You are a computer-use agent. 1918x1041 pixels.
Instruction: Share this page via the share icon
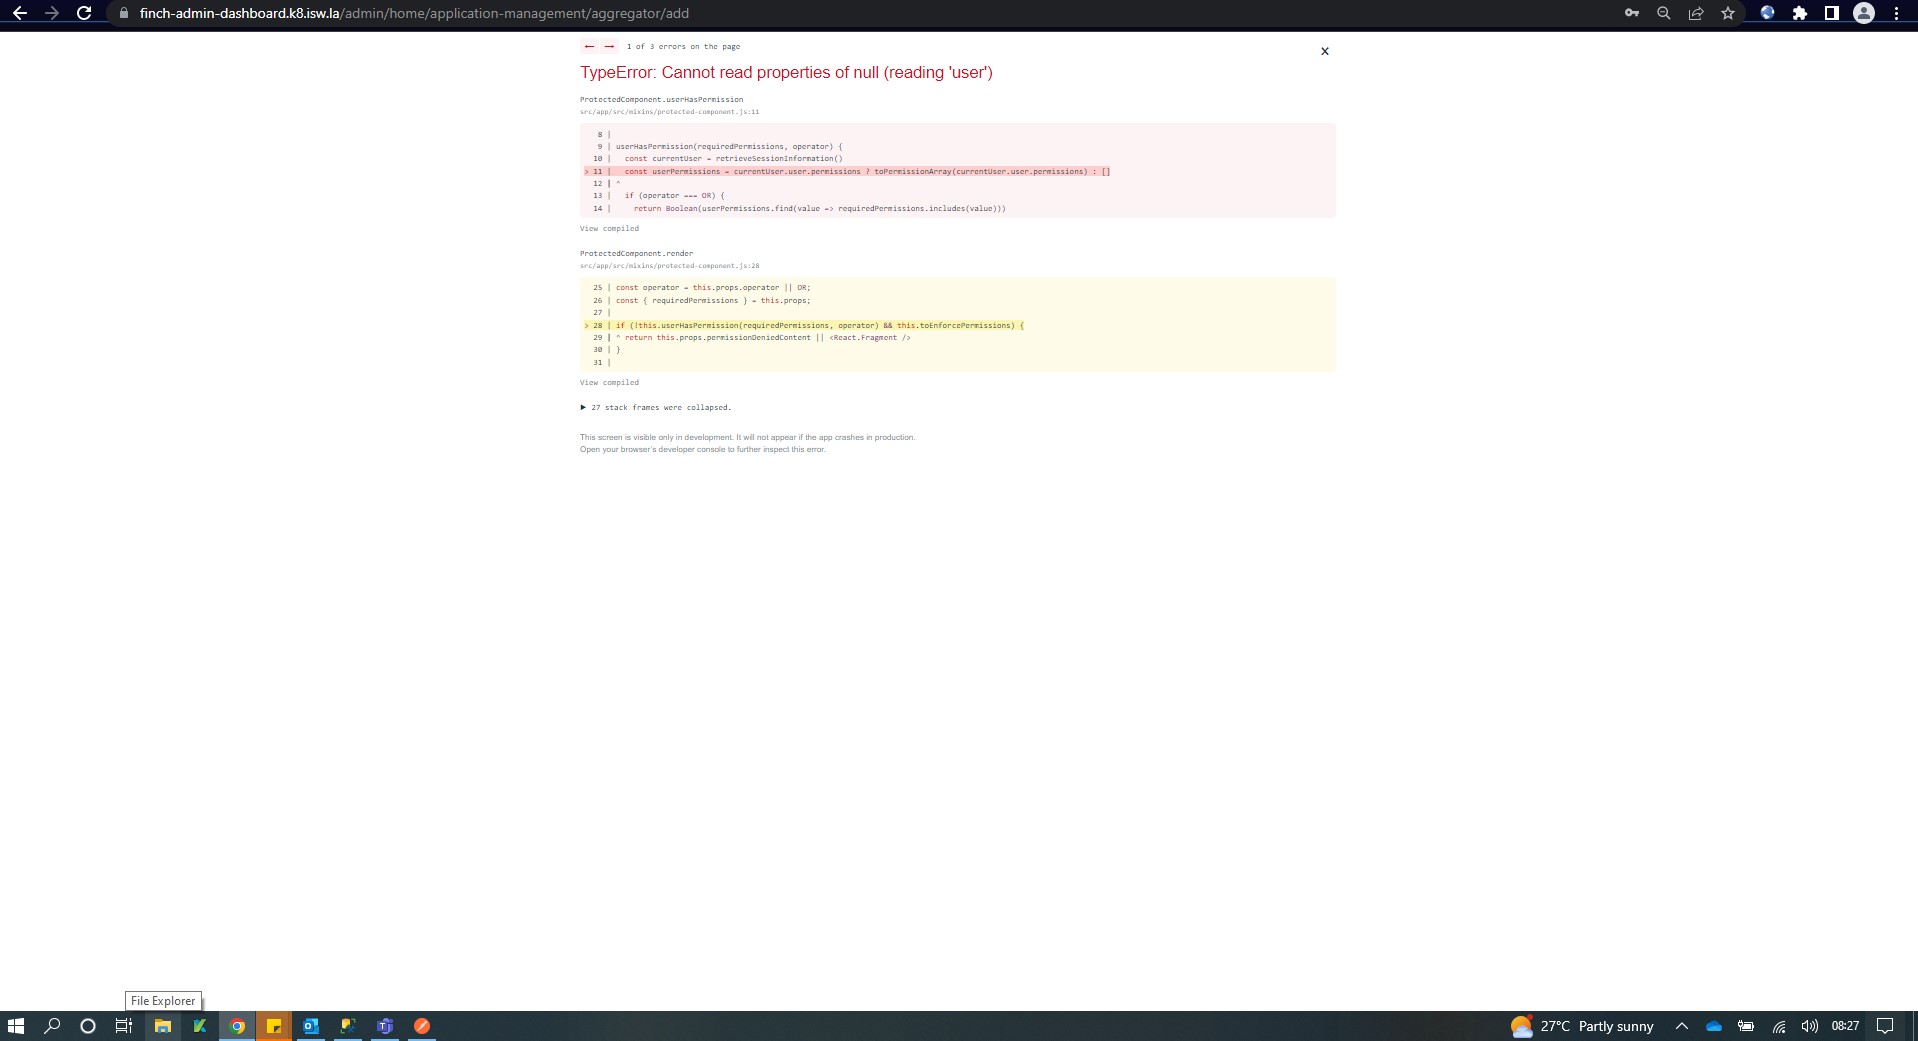click(x=1696, y=13)
